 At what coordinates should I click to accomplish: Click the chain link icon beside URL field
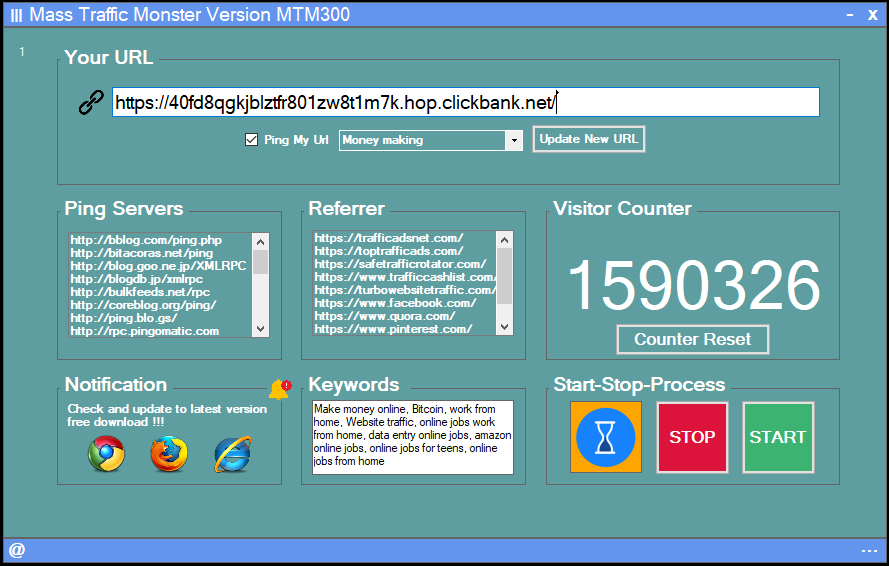(91, 103)
